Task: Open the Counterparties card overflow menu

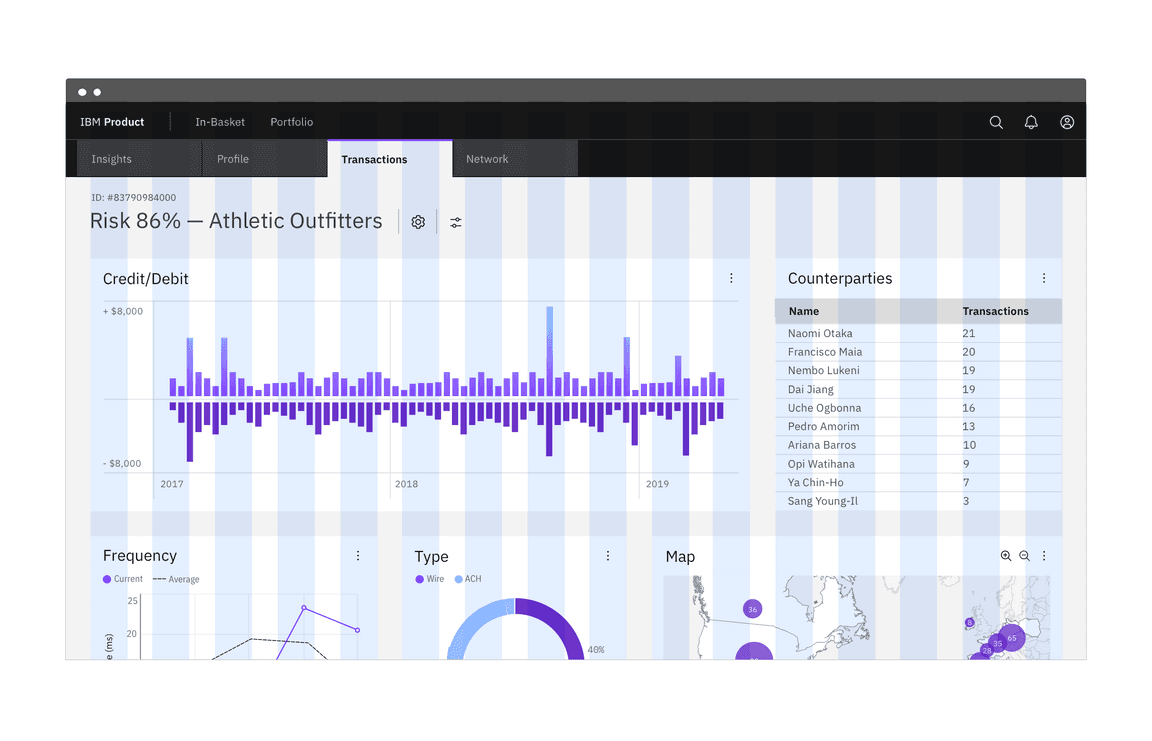Action: [1044, 278]
